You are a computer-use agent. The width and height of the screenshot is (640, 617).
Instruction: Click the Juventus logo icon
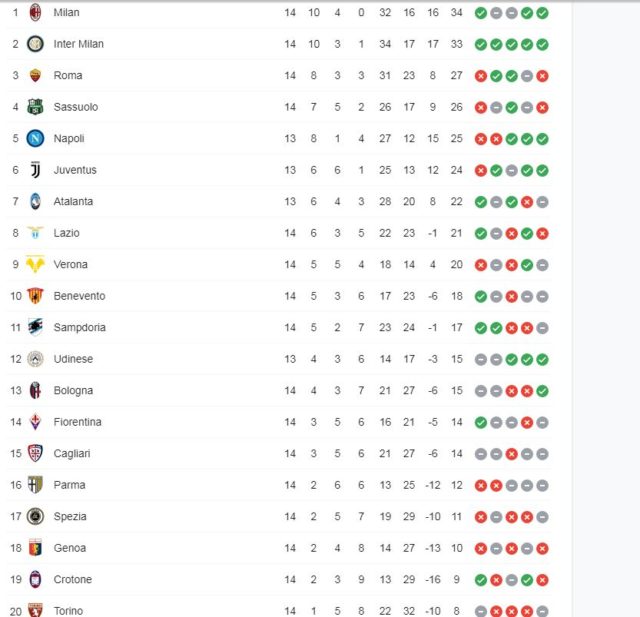(x=35, y=170)
